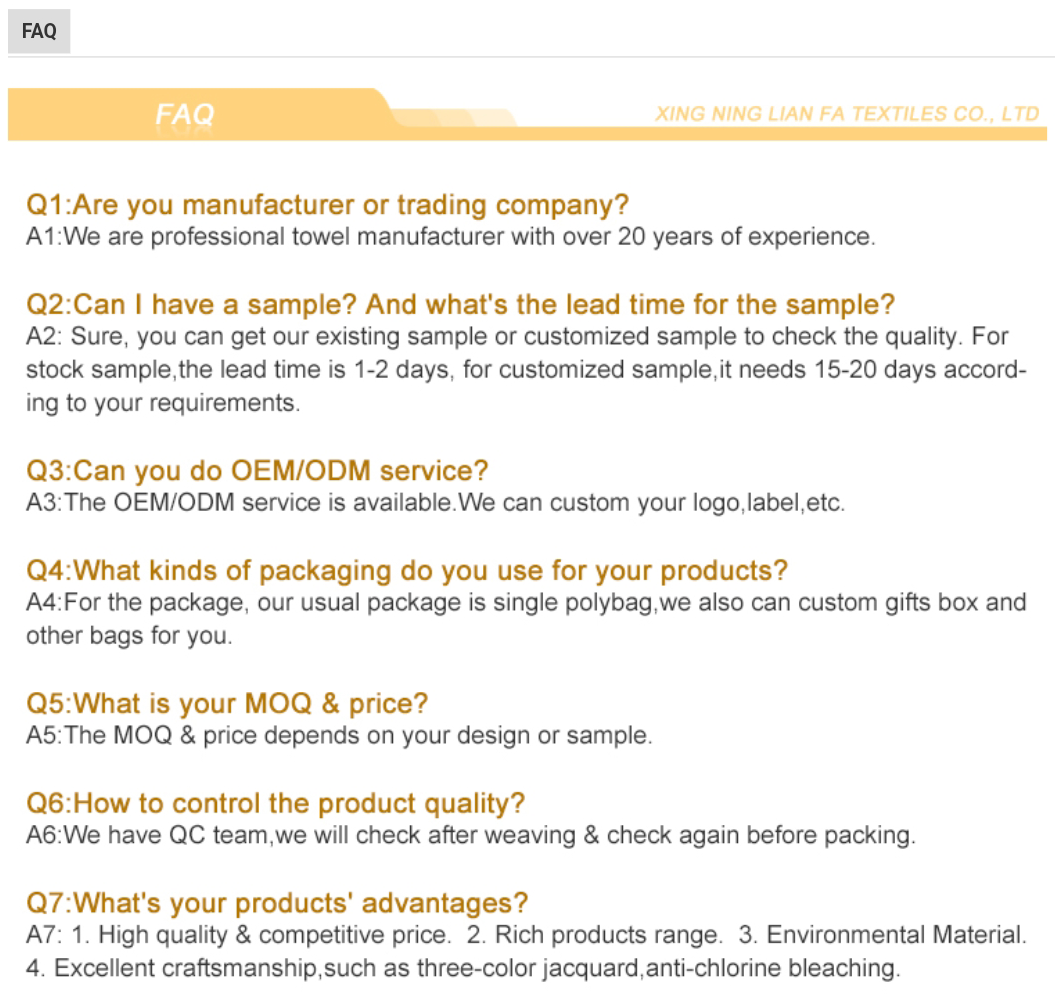
Task: Select question Q7 about products' advantages
Action: (x=277, y=903)
